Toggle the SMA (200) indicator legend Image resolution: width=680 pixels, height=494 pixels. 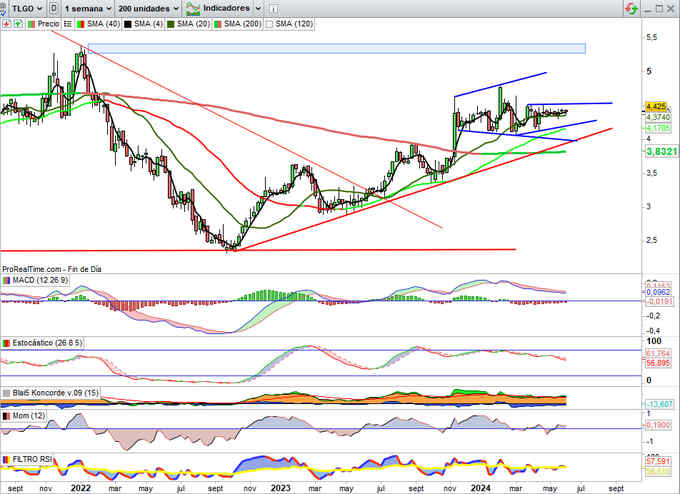[238, 24]
